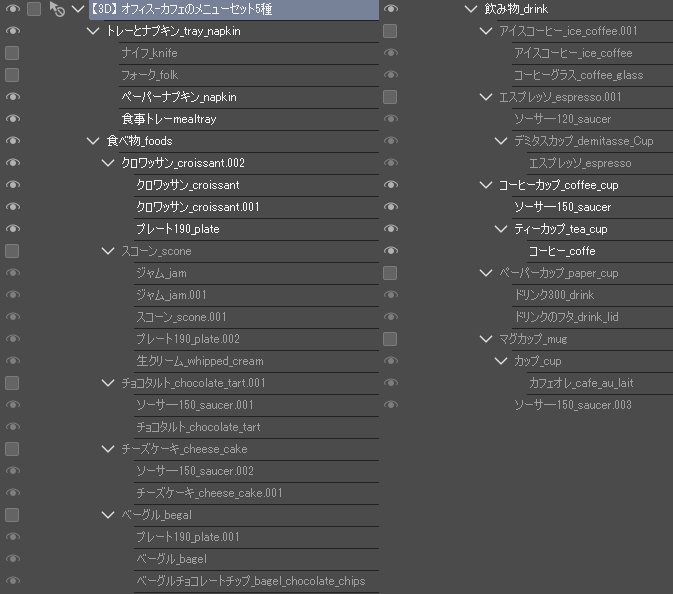The width and height of the screenshot is (673, 594).
Task: Collapse the ティーカップ_tea_cup node
Action: (501, 229)
